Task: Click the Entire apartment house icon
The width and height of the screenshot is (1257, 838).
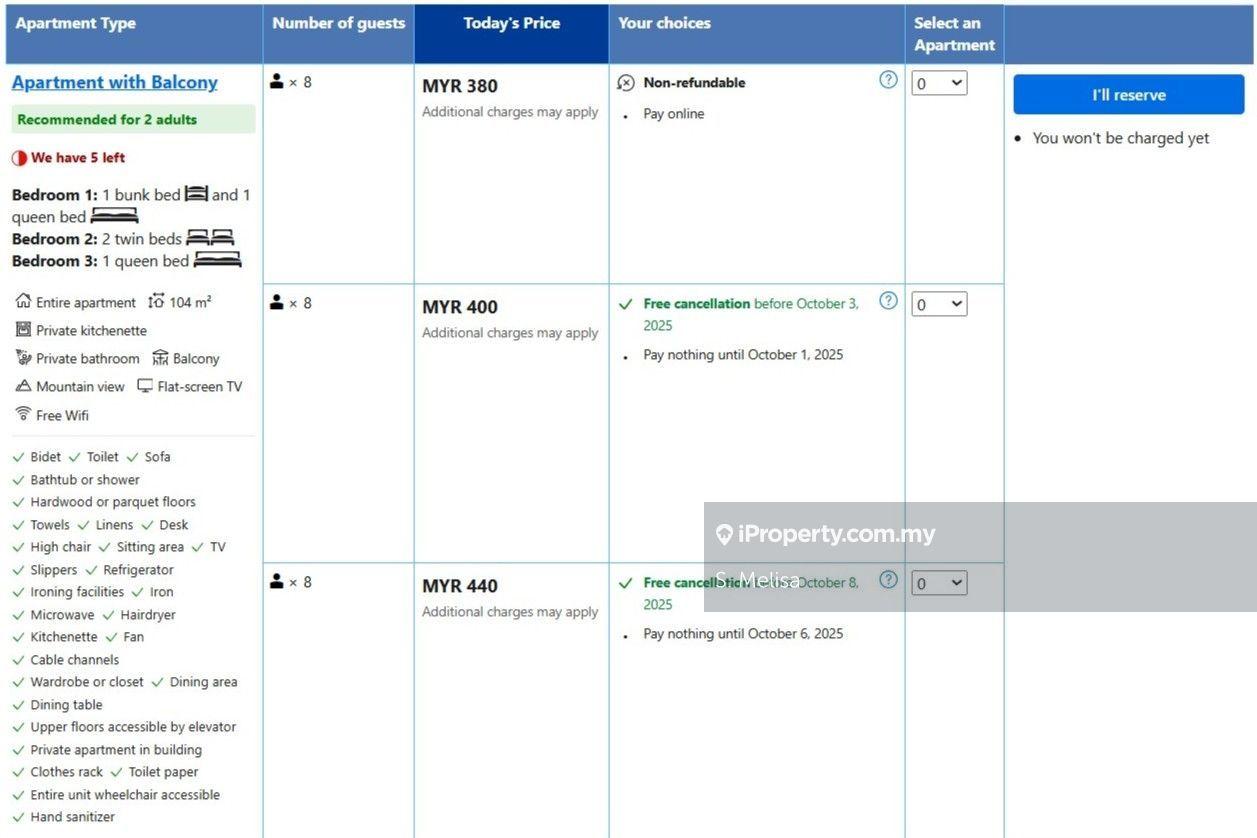Action: tap(23, 301)
